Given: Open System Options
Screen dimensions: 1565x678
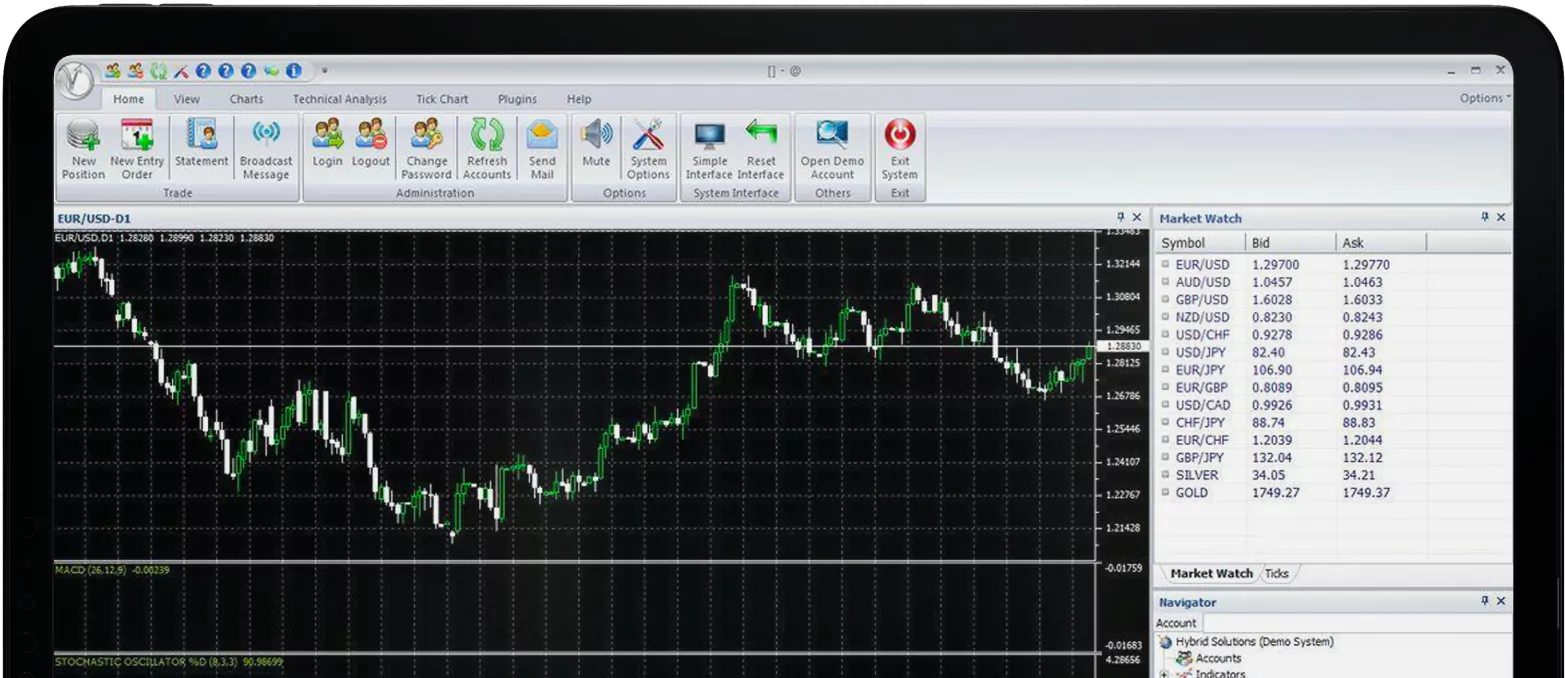Looking at the screenshot, I should tap(648, 149).
